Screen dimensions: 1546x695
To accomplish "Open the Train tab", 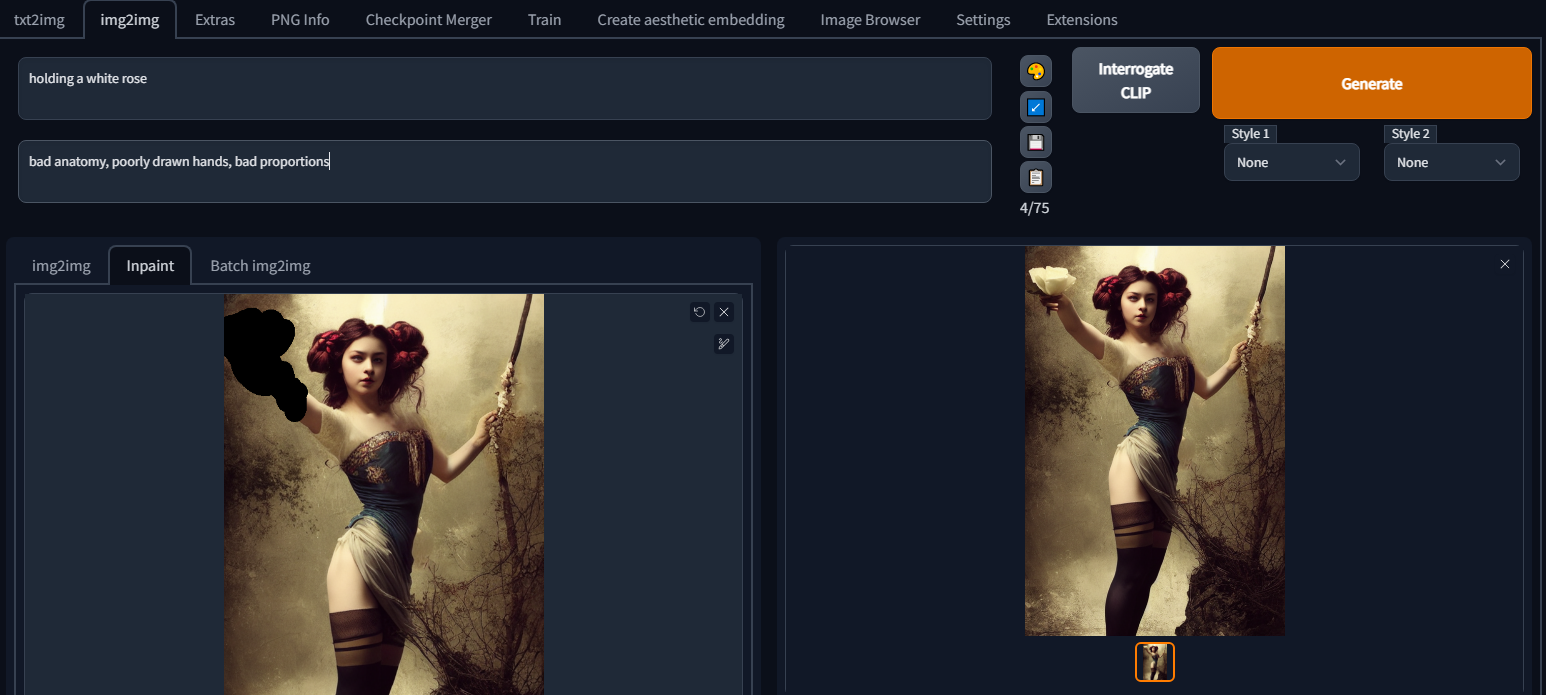I will coord(544,20).
